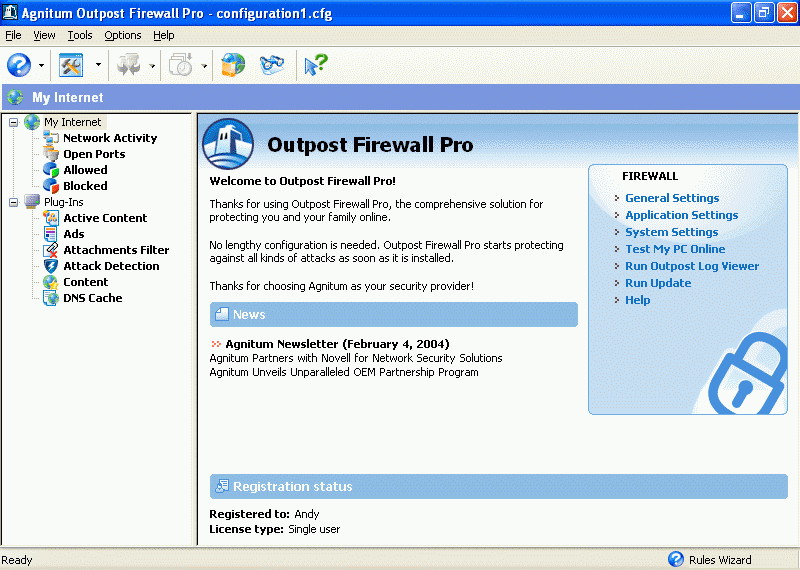800x570 pixels.
Task: Click the Rules Wizard status bar text
Action: point(720,560)
